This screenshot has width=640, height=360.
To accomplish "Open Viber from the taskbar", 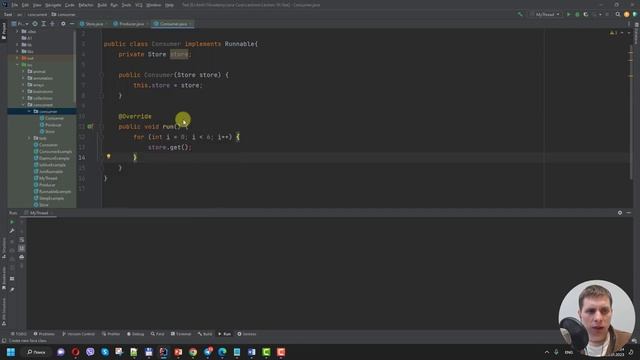I will 90,352.
